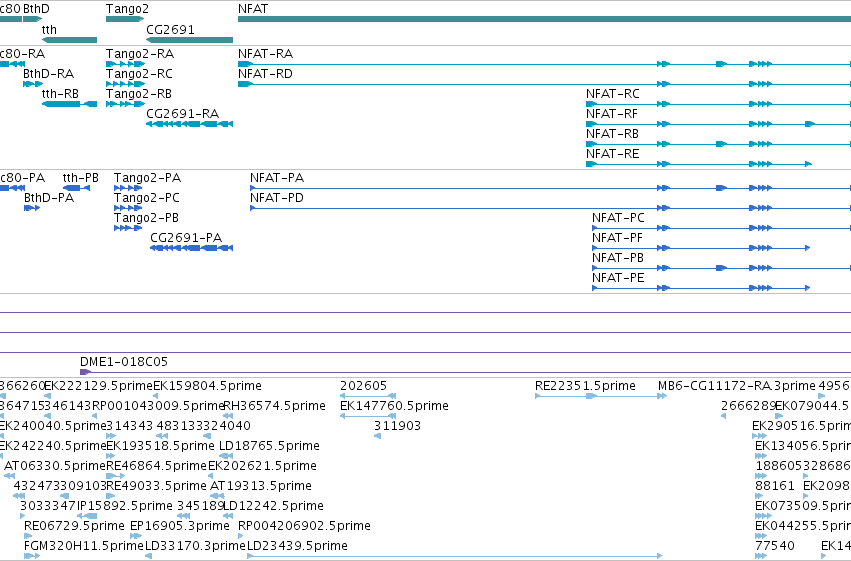The width and height of the screenshot is (851, 561).
Task: Click EST label IP15892.5prime
Action: point(124,506)
